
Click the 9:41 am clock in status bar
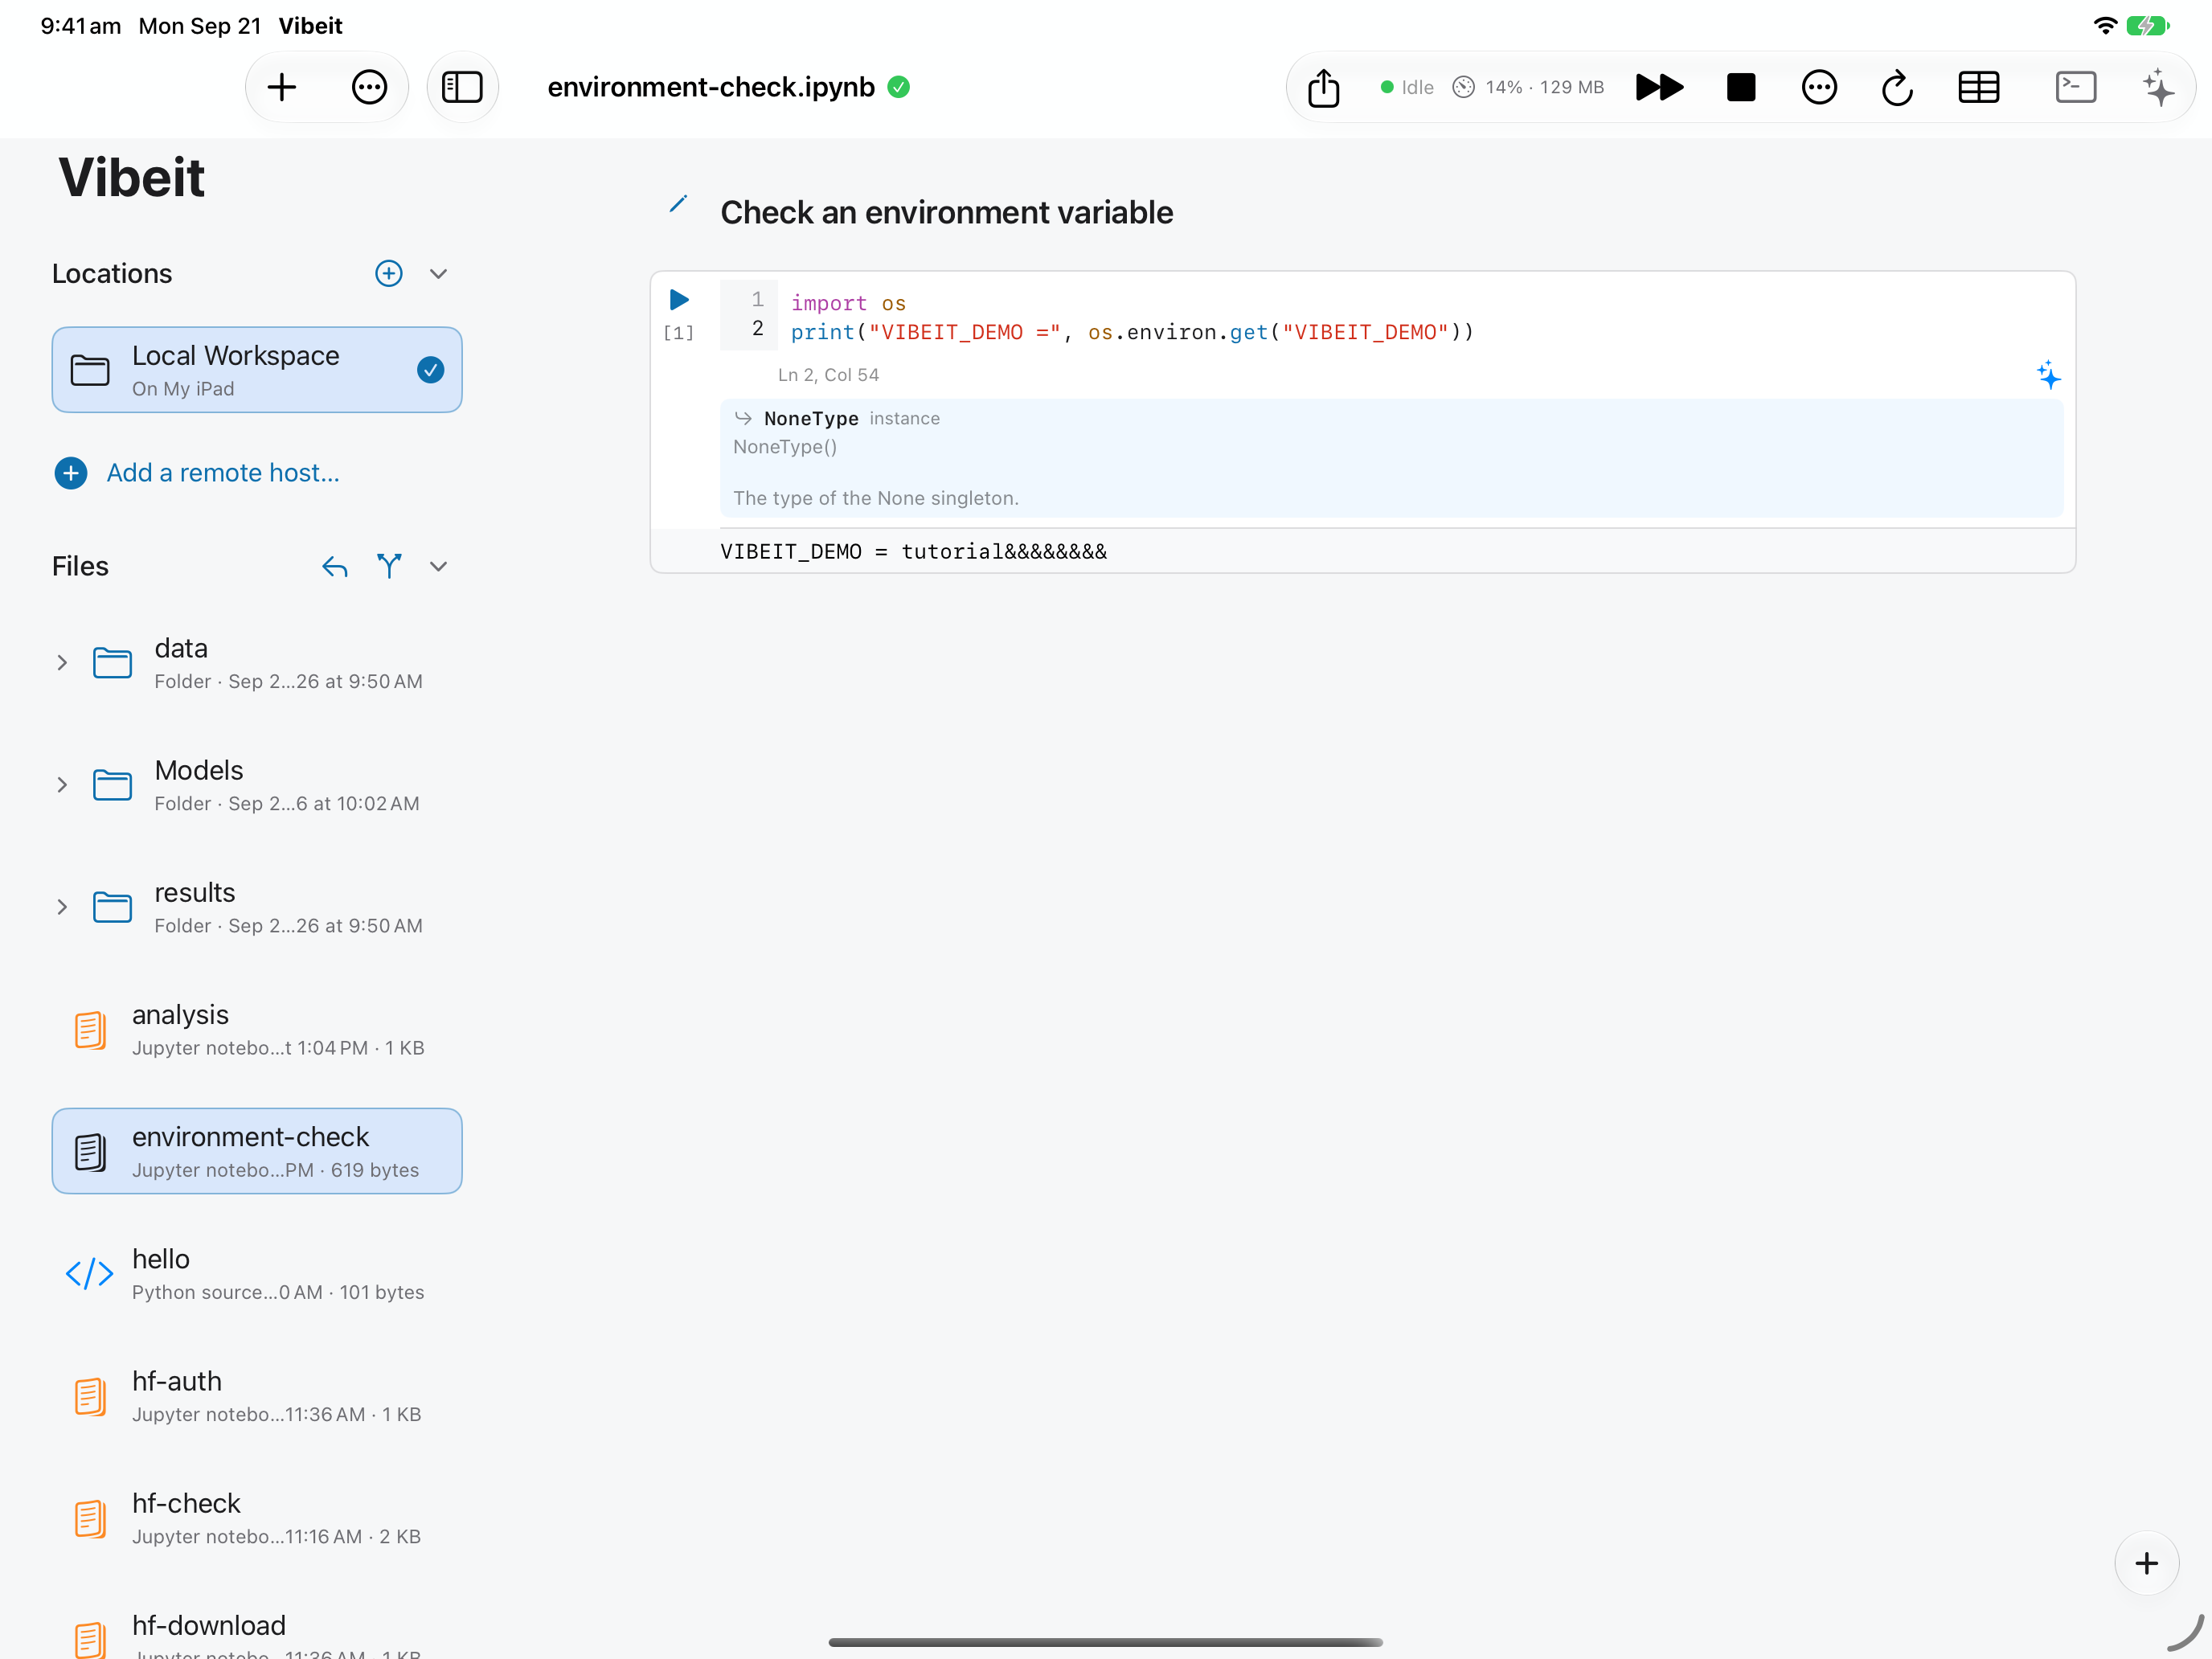81,25
